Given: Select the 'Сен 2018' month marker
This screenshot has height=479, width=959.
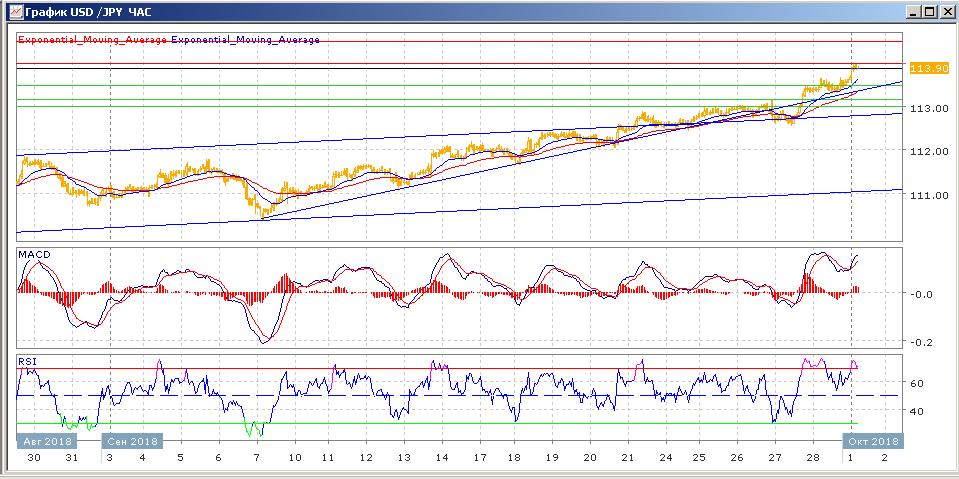Looking at the screenshot, I should 132,440.
